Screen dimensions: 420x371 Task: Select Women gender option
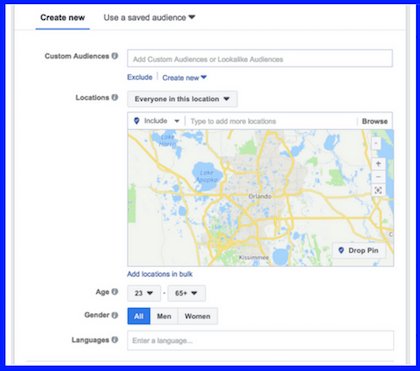(198, 316)
